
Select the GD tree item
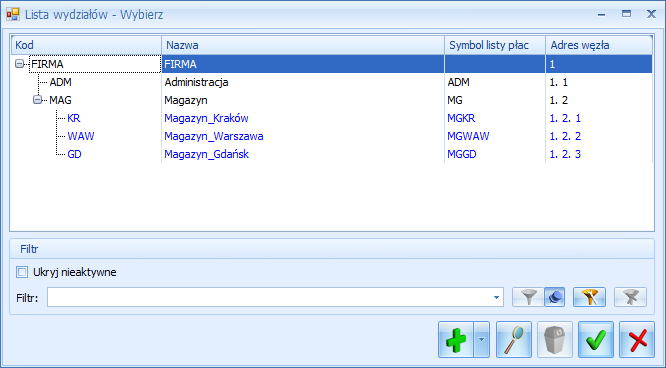click(x=74, y=154)
